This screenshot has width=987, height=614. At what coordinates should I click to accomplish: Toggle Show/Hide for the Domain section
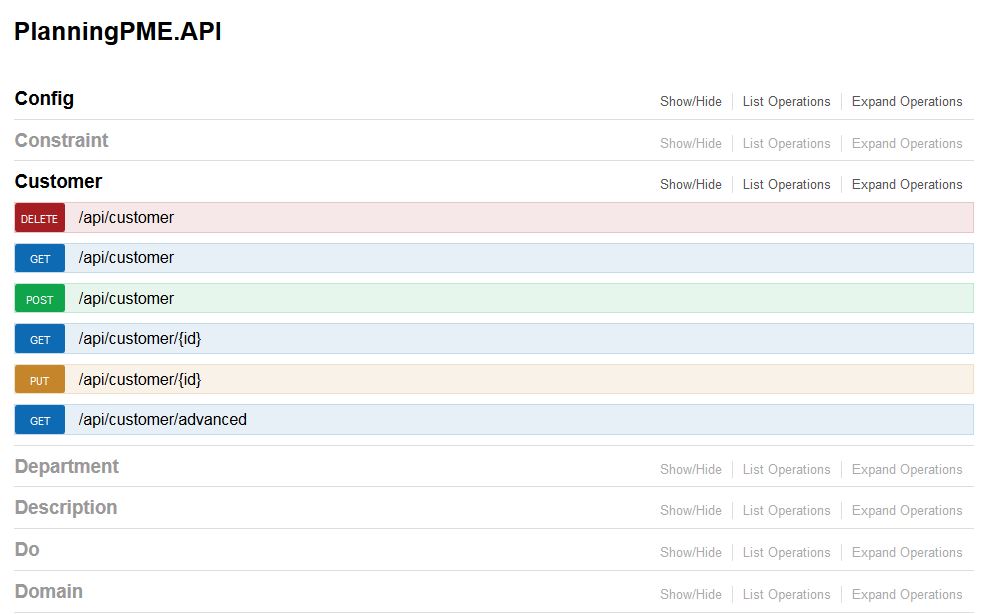(690, 595)
